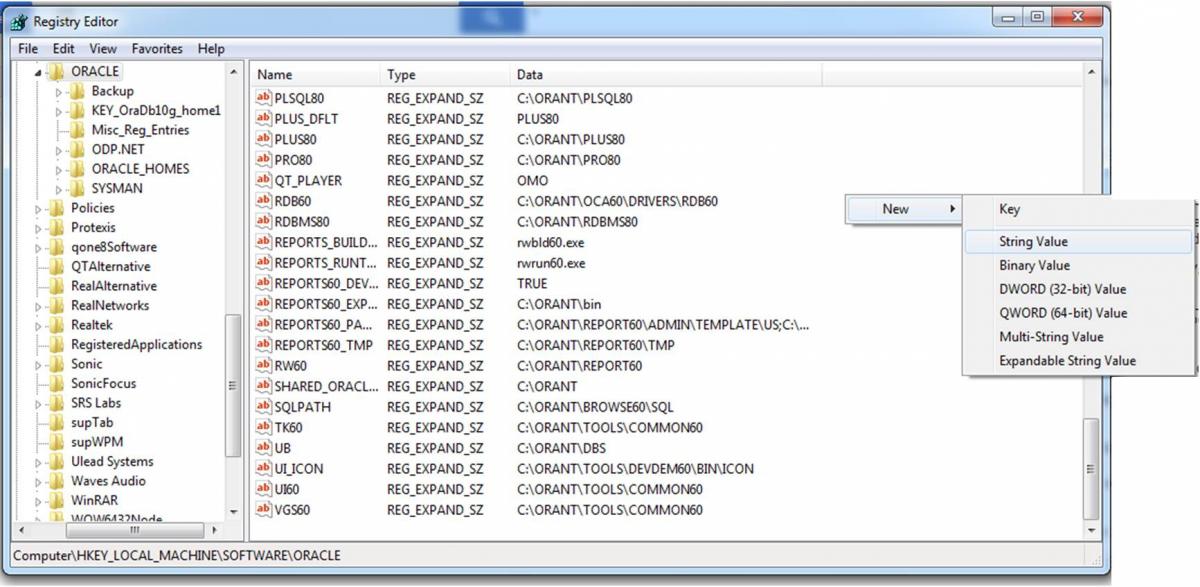Viewport: 1200px width, 587px height.
Task: Click the string icon beside UI_ICON
Action: [264, 468]
